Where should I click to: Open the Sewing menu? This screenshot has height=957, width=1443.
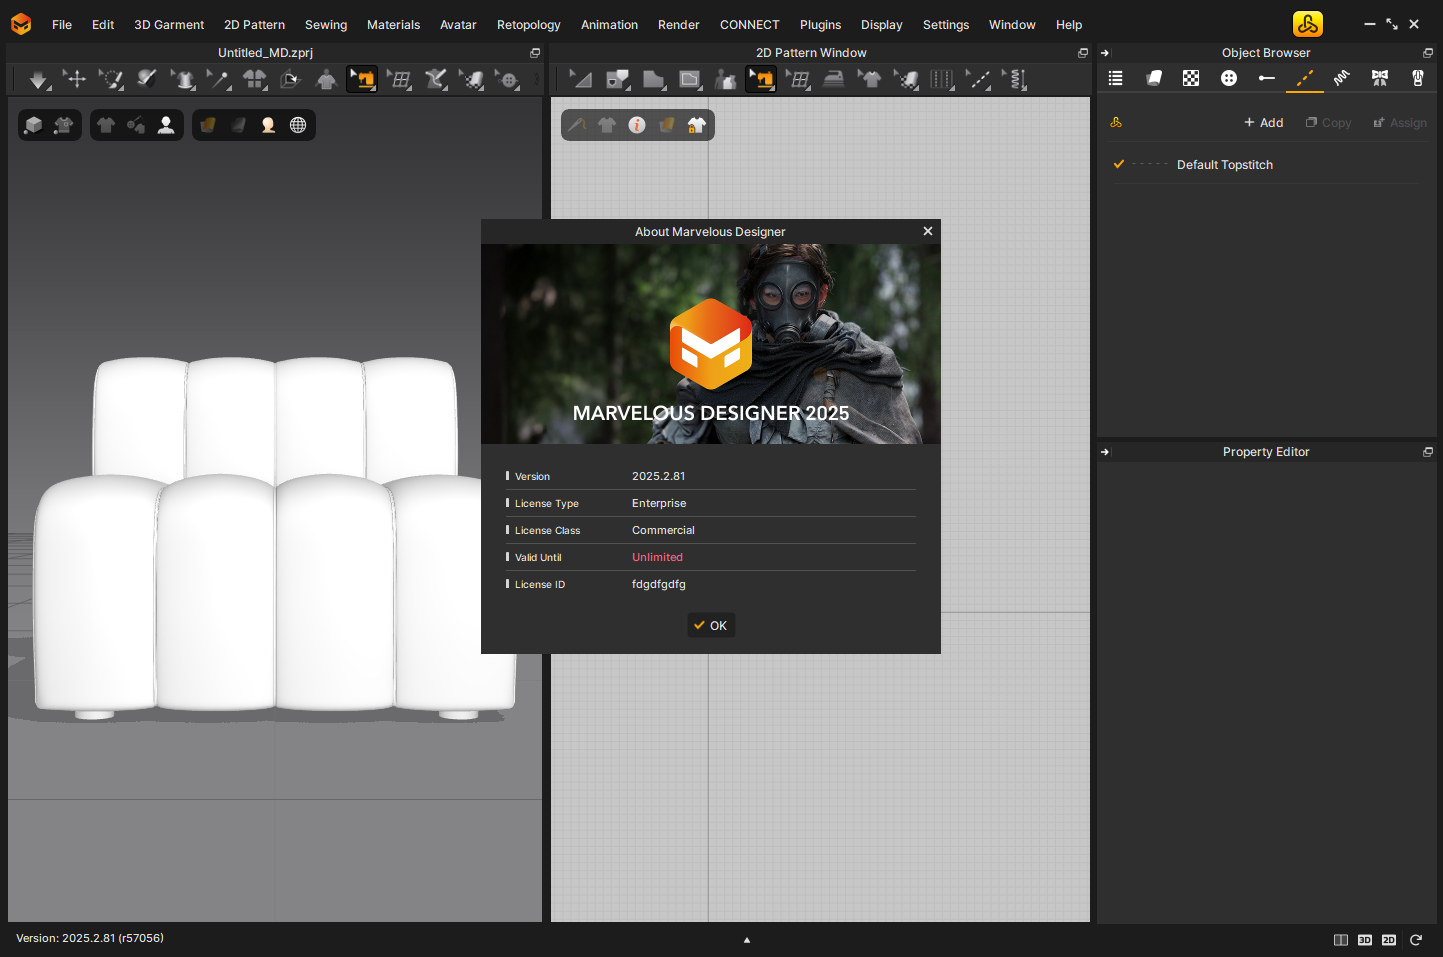pos(325,25)
